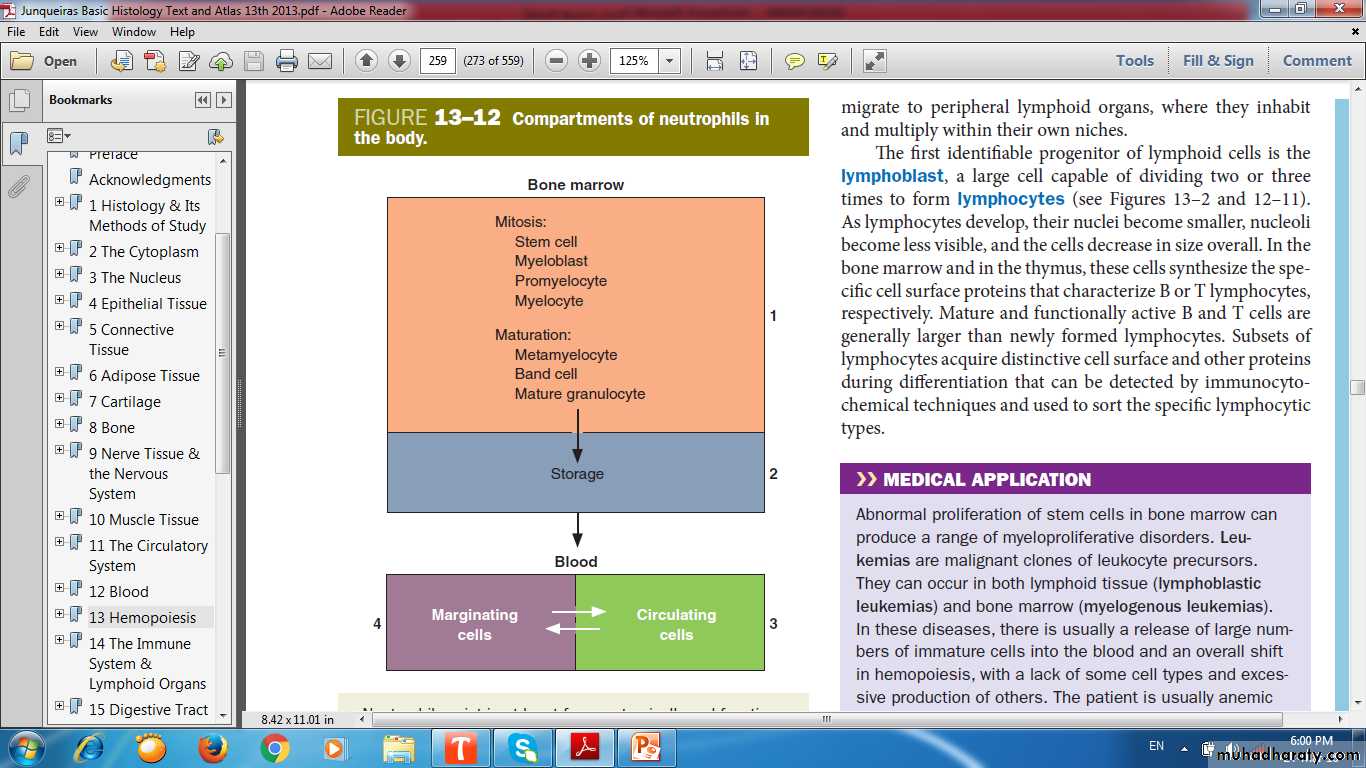The image size is (1366, 768).
Task: Select the 13 Hemopoiesis bookmark
Action: pos(142,617)
